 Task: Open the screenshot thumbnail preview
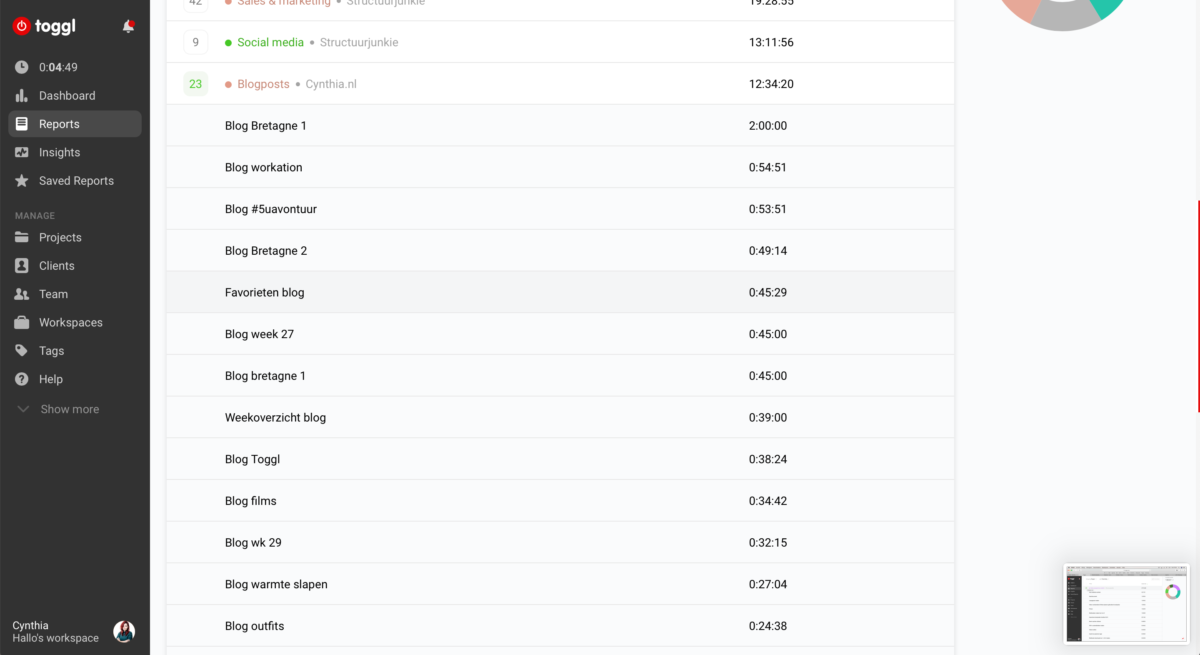click(x=1126, y=603)
